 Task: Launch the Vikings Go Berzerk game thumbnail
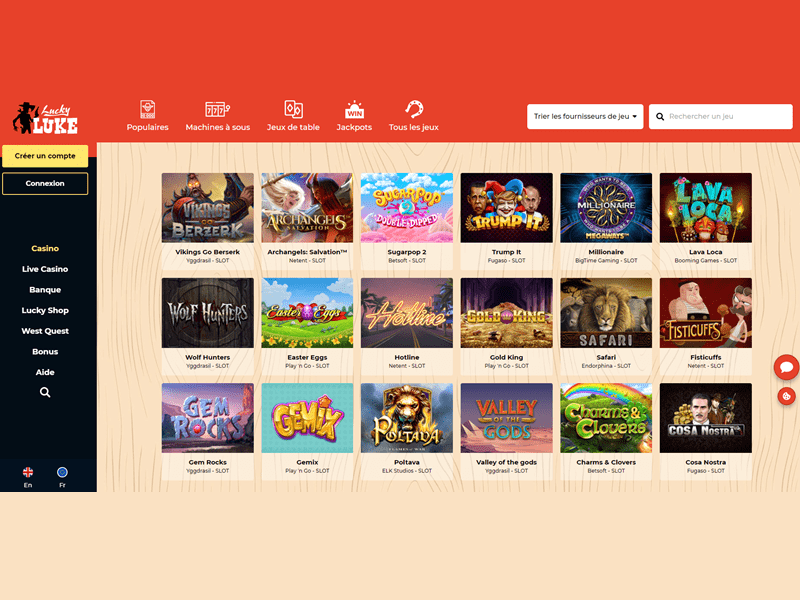208,208
